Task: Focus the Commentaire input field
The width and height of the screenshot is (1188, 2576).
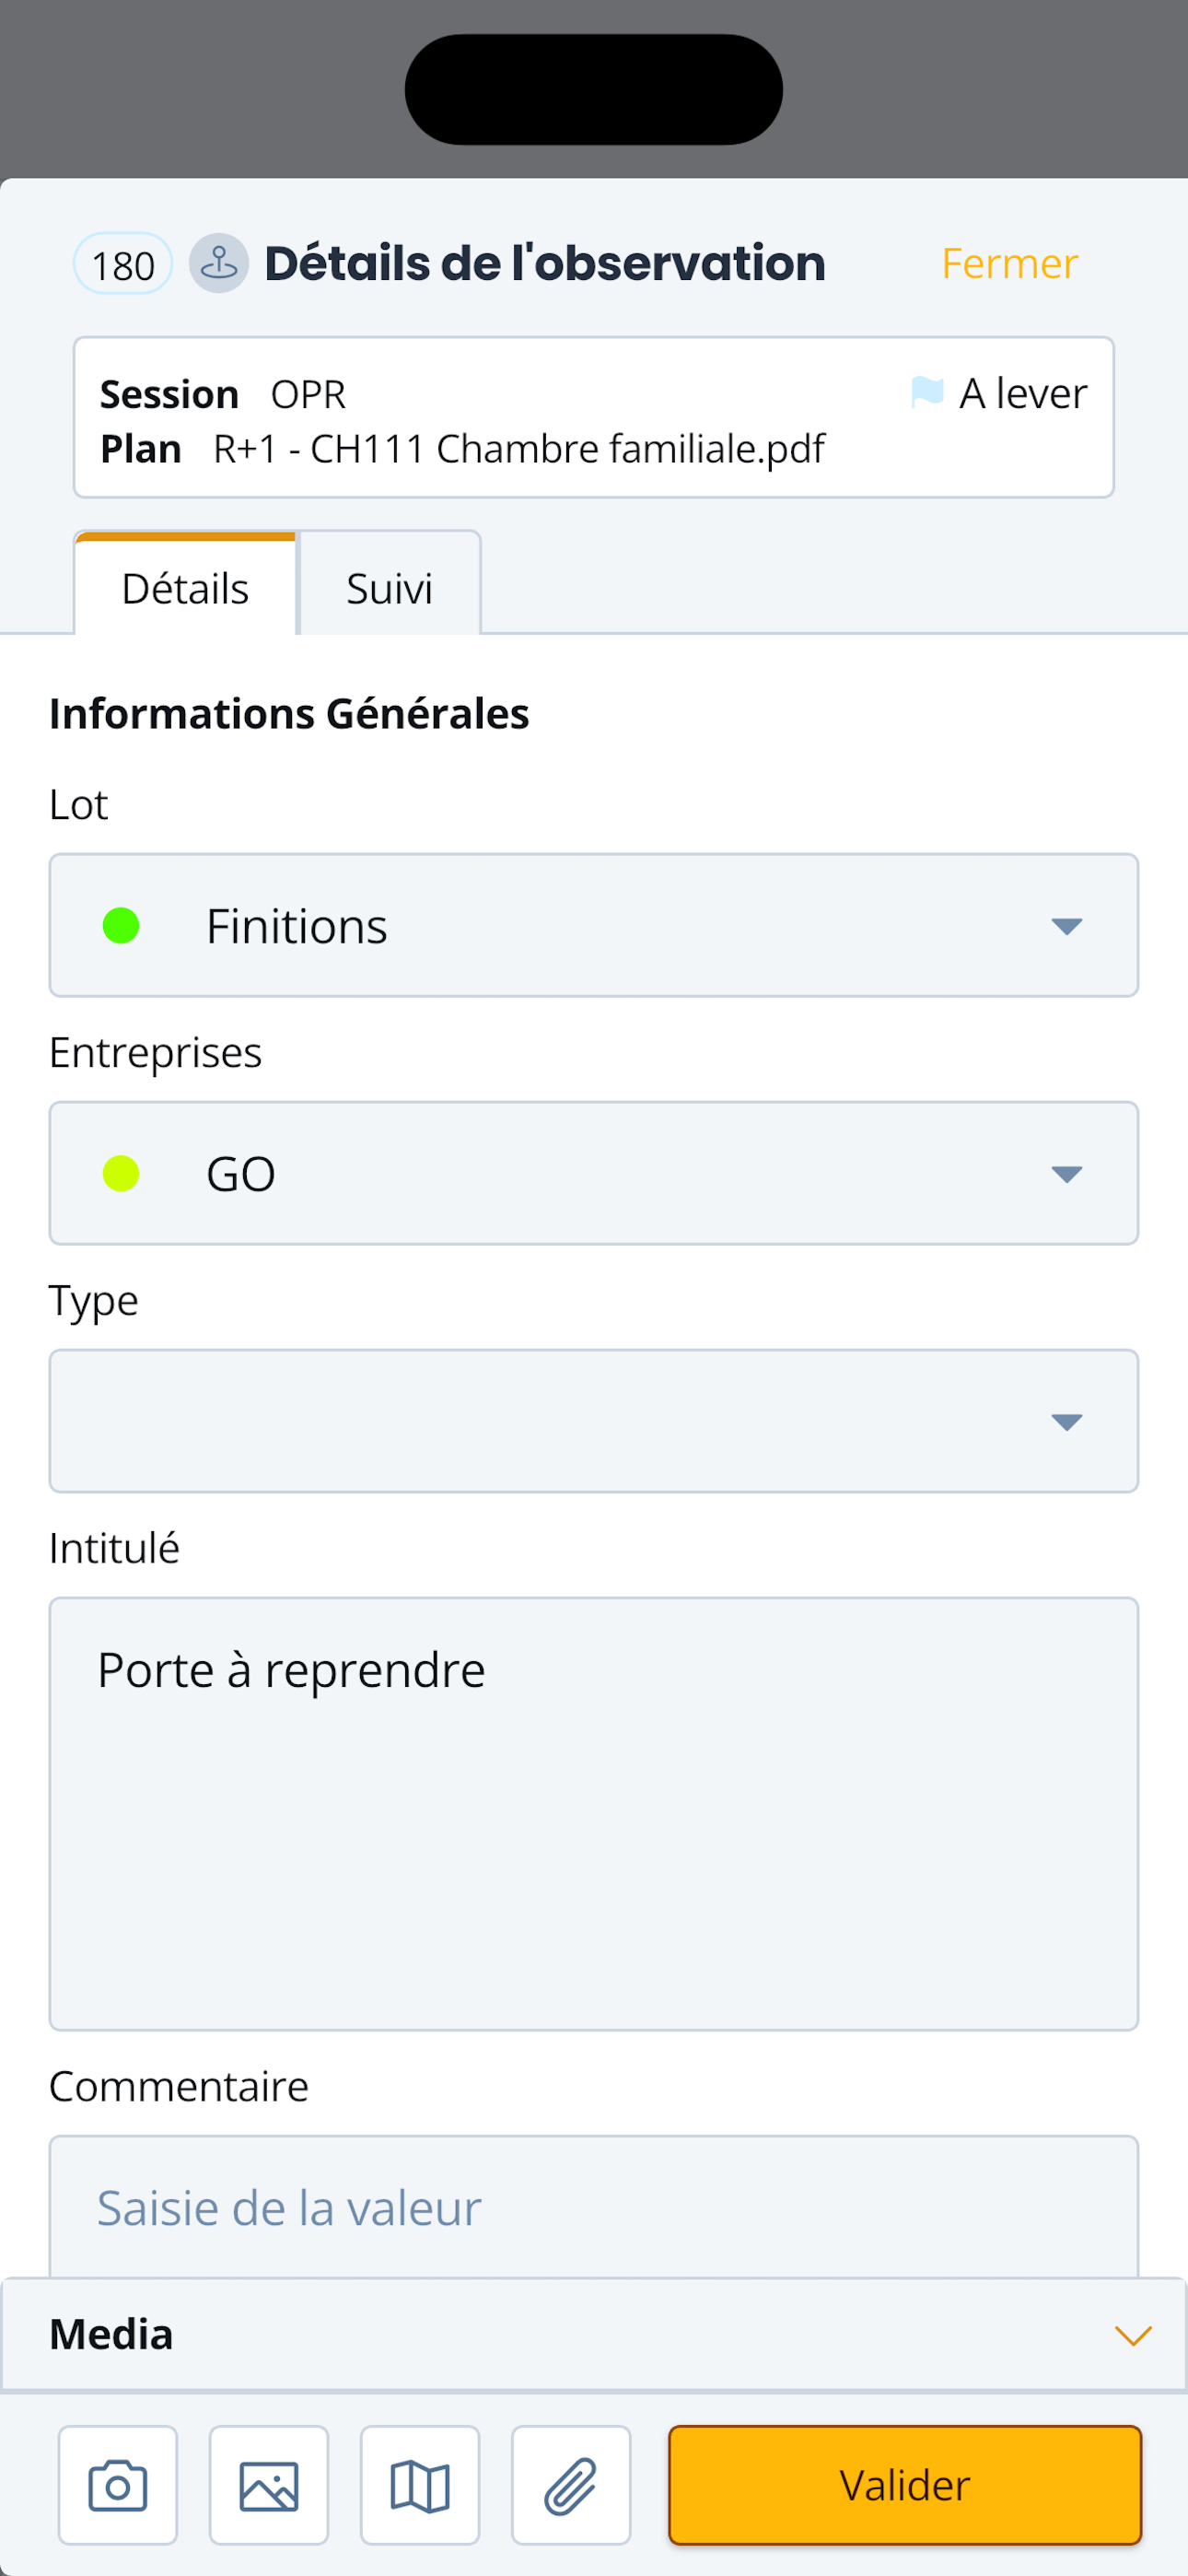Action: point(594,2207)
